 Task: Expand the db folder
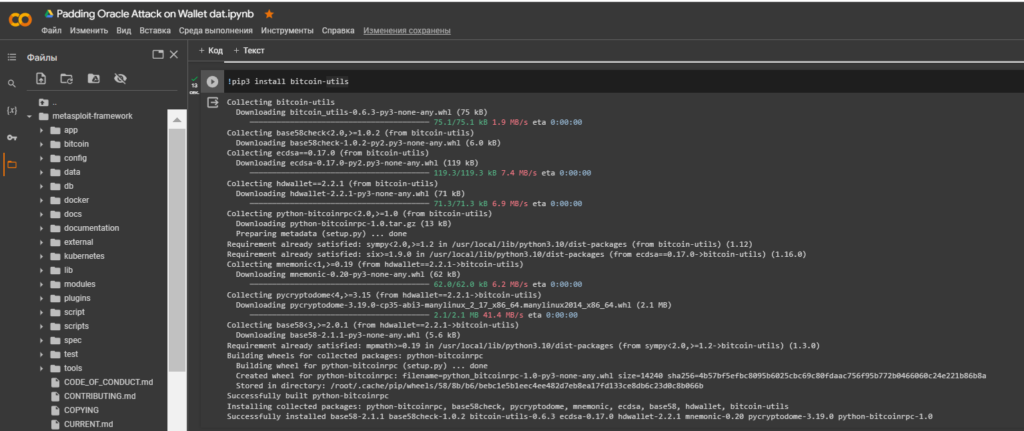pyautogui.click(x=41, y=186)
